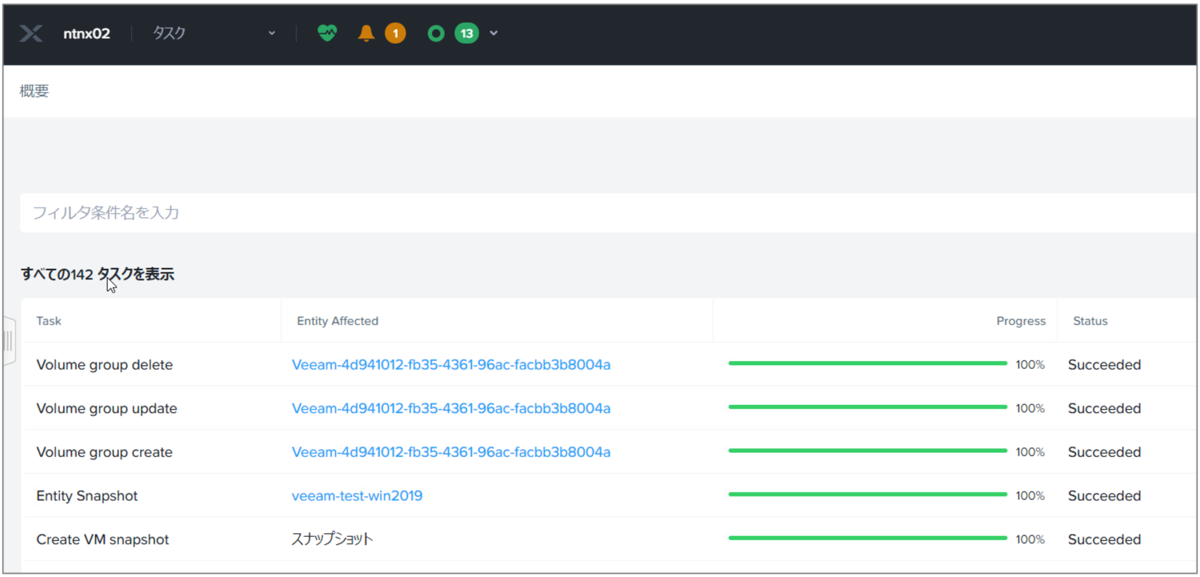Sort by Entity Affected column header
Screen dimensions: 1200x577
pyautogui.click(x=337, y=321)
